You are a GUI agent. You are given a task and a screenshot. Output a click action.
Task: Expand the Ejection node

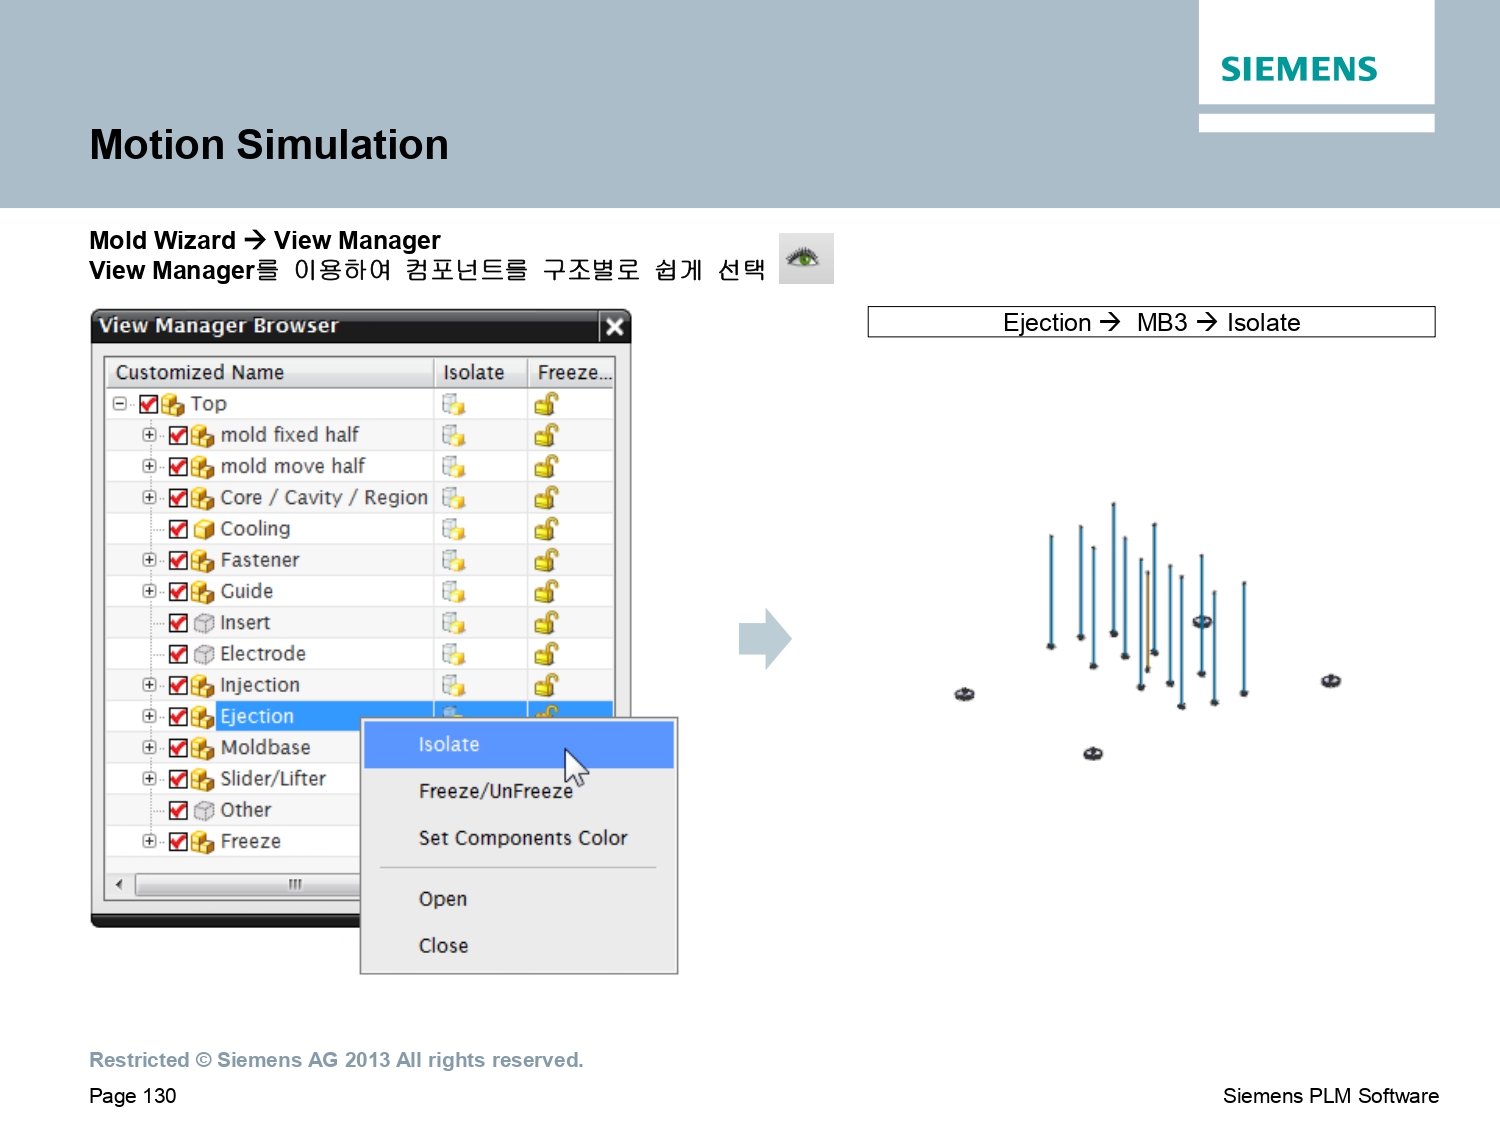pos(149,716)
